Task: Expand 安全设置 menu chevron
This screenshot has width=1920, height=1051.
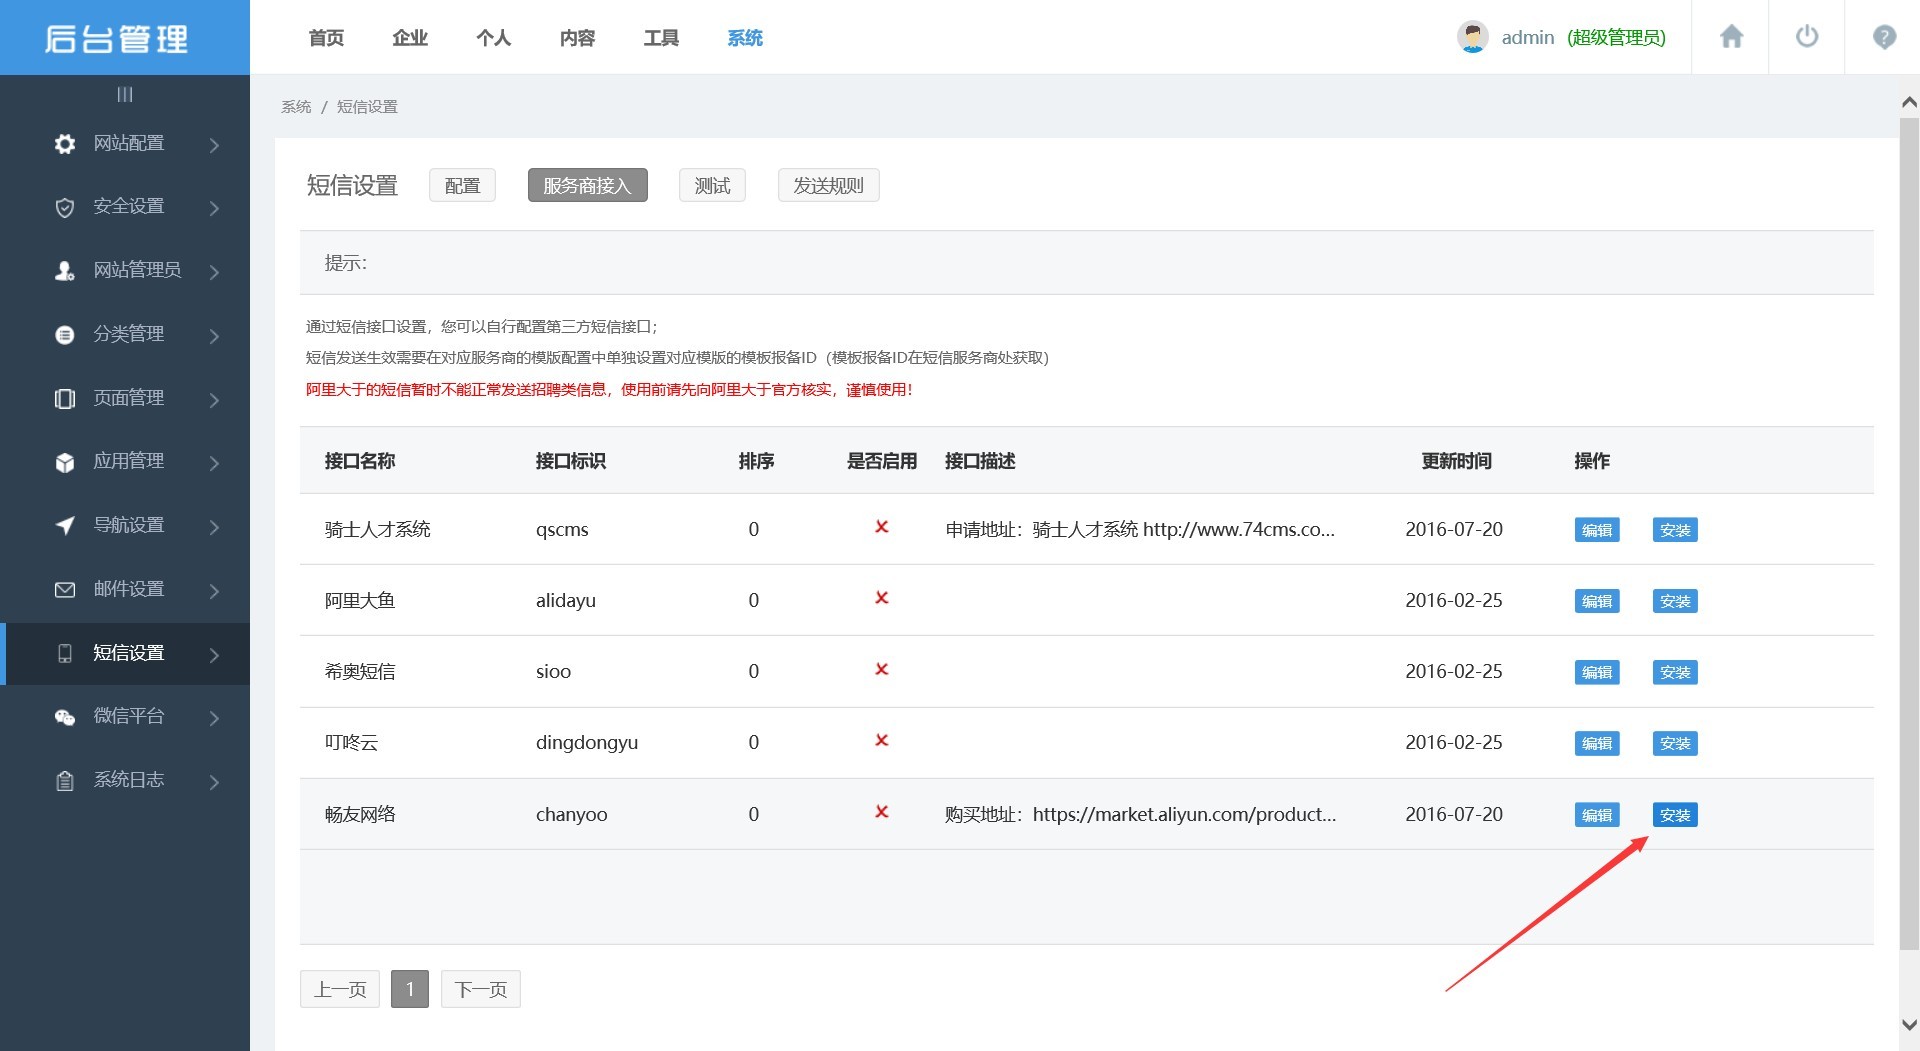Action: (x=214, y=208)
